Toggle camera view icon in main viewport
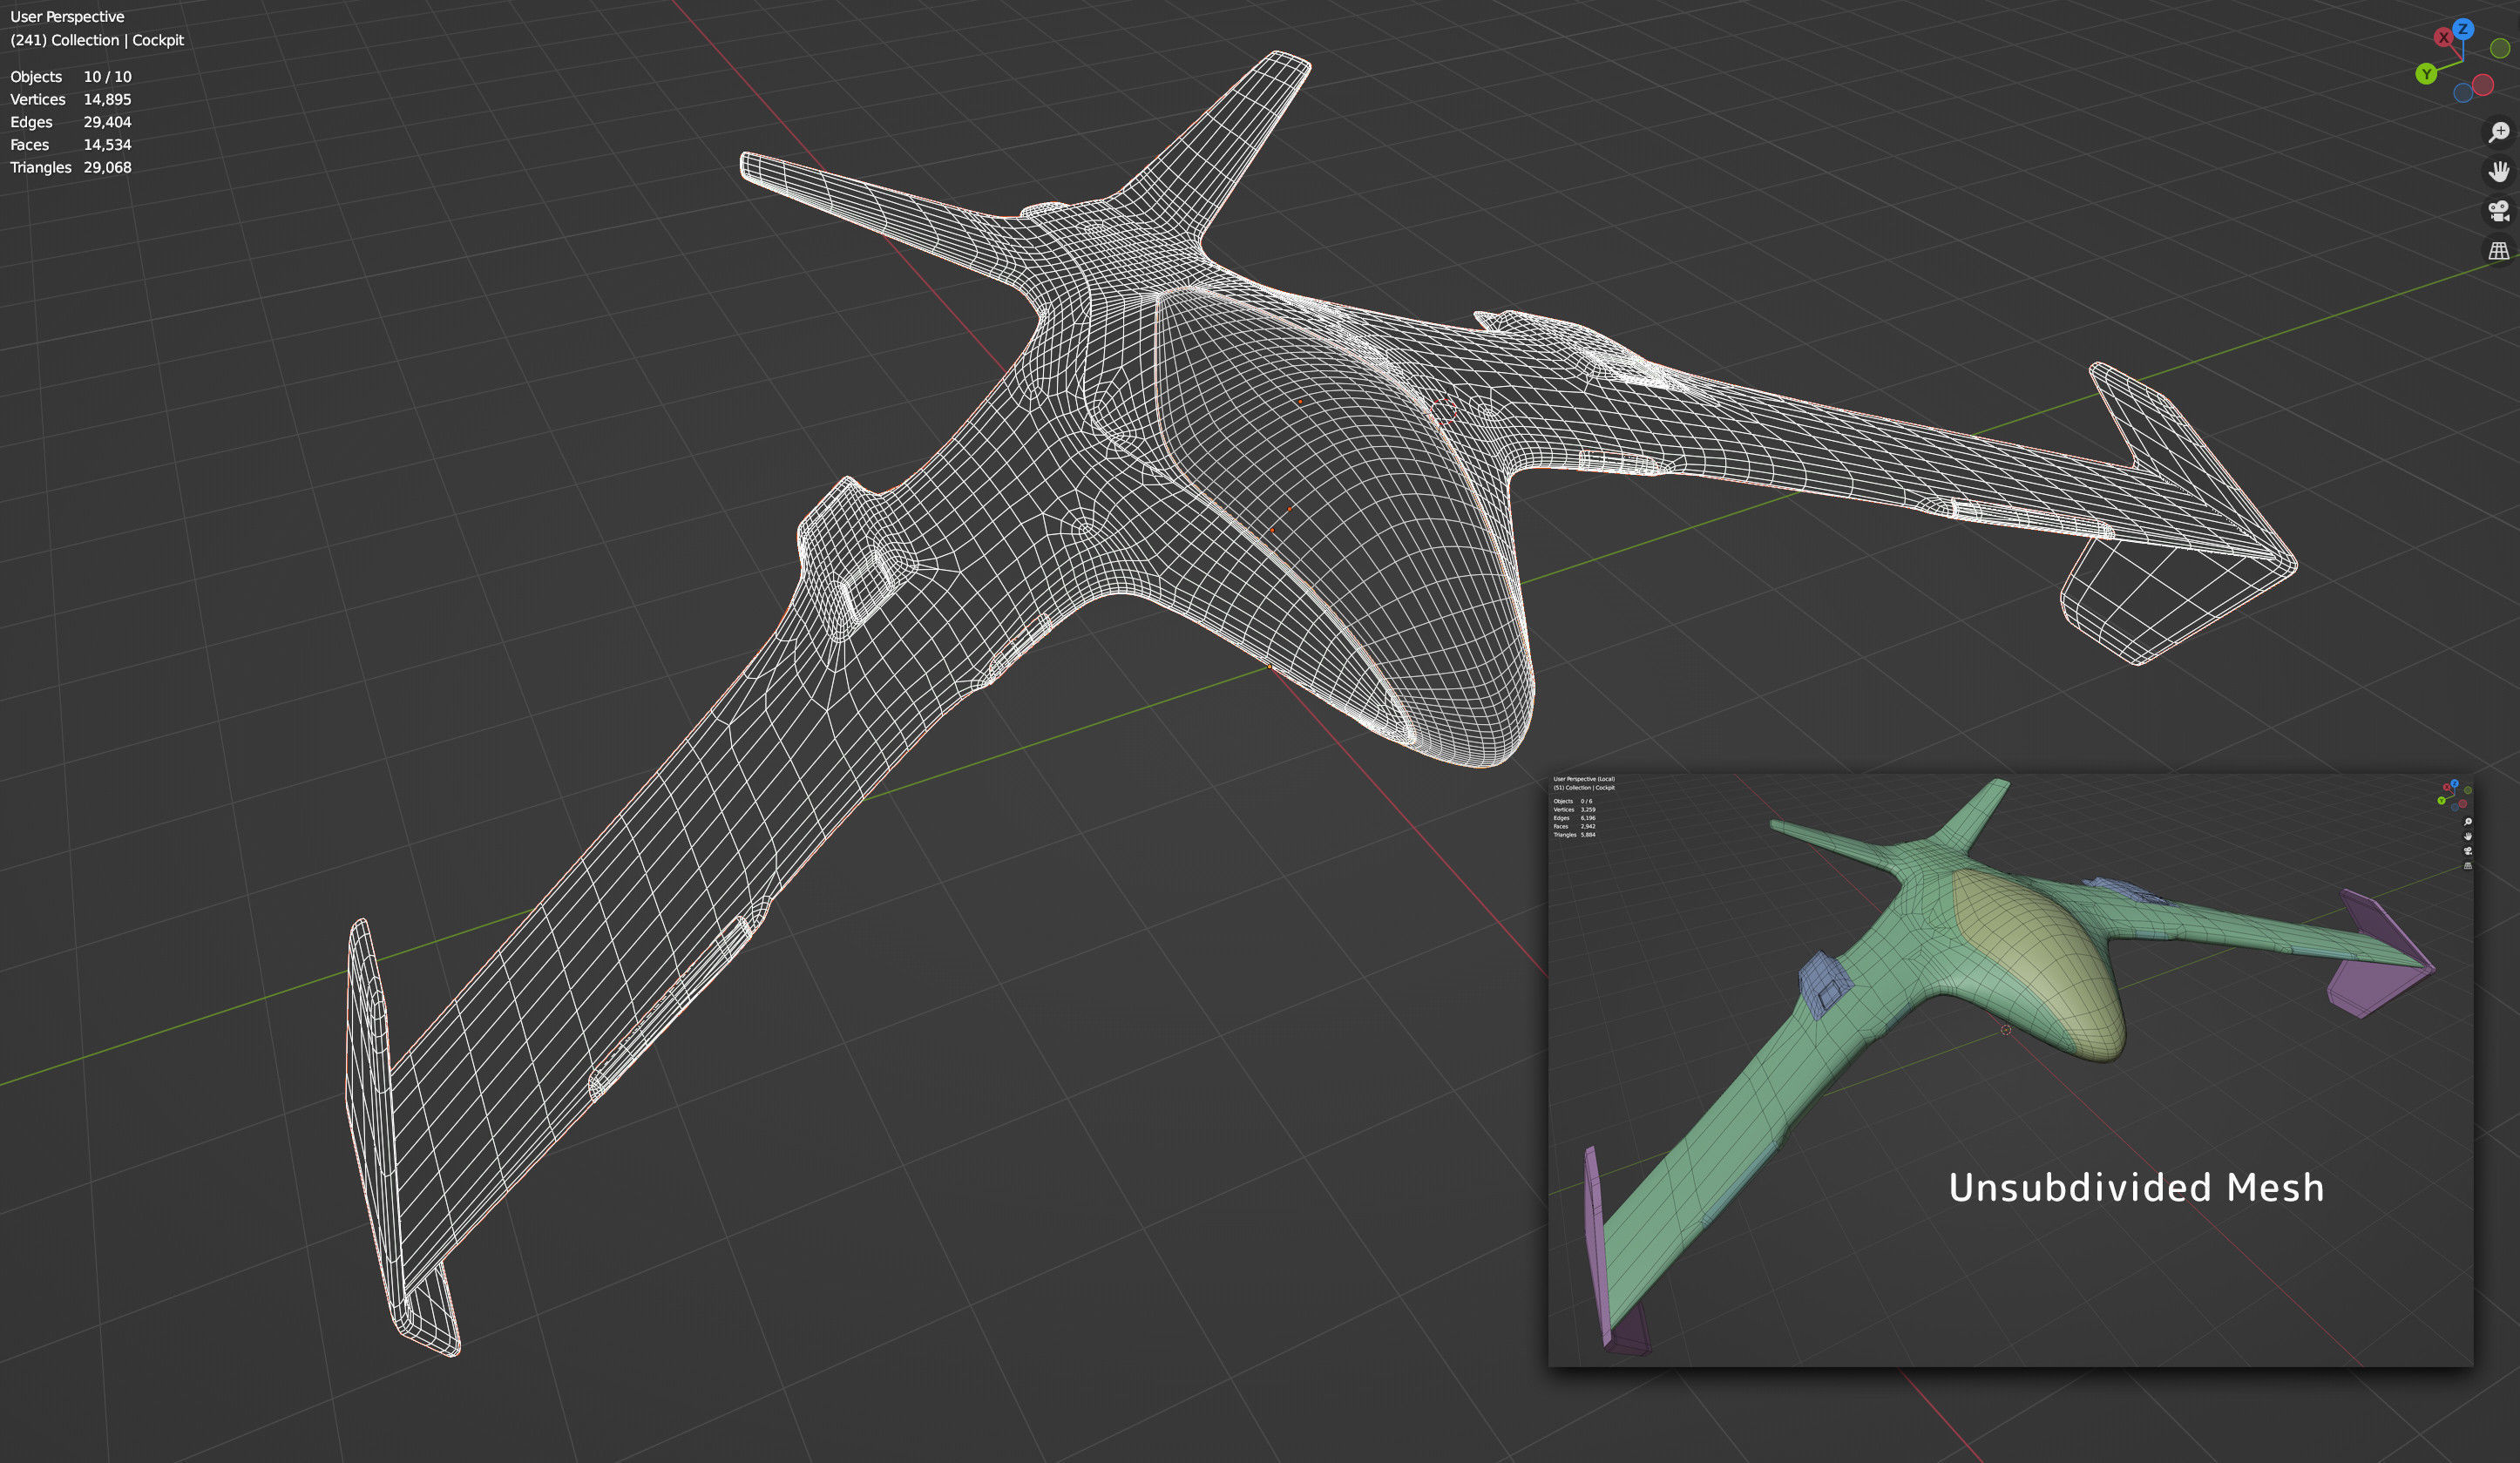 tap(2498, 211)
